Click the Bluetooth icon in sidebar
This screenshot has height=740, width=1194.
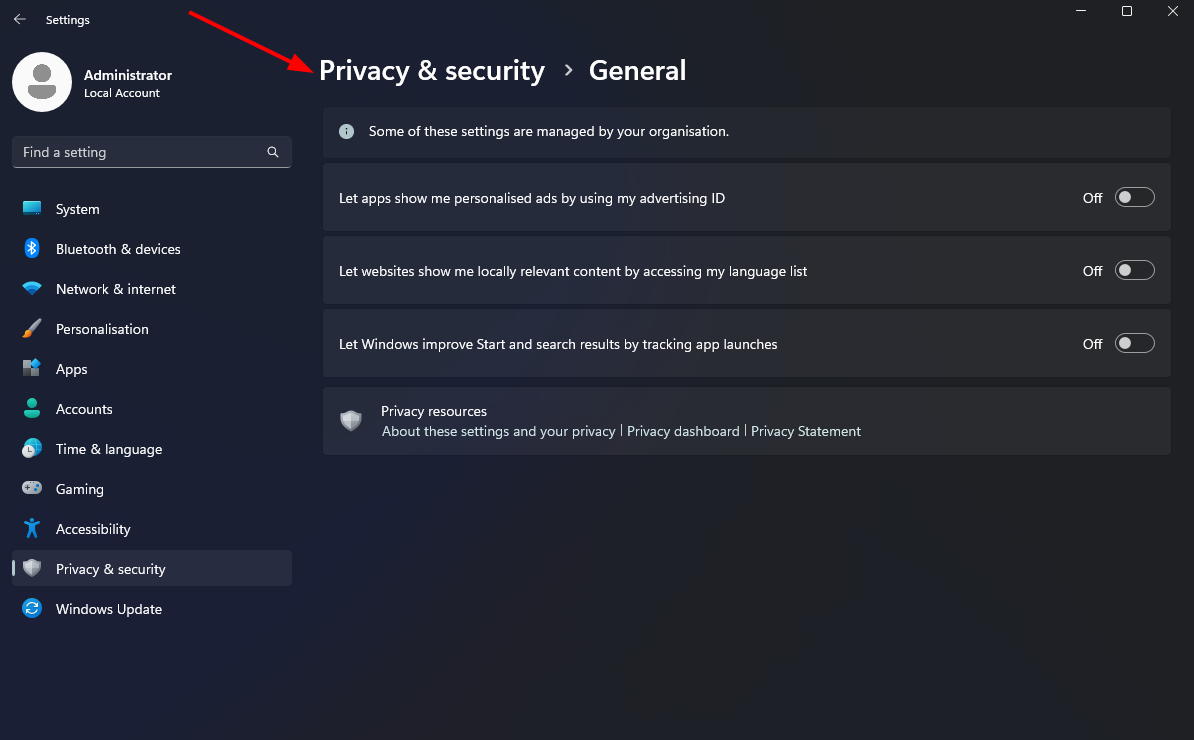click(x=32, y=249)
